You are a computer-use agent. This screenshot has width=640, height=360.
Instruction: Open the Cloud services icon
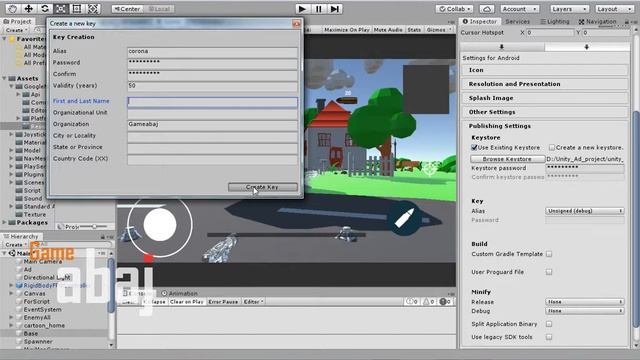[487, 9]
